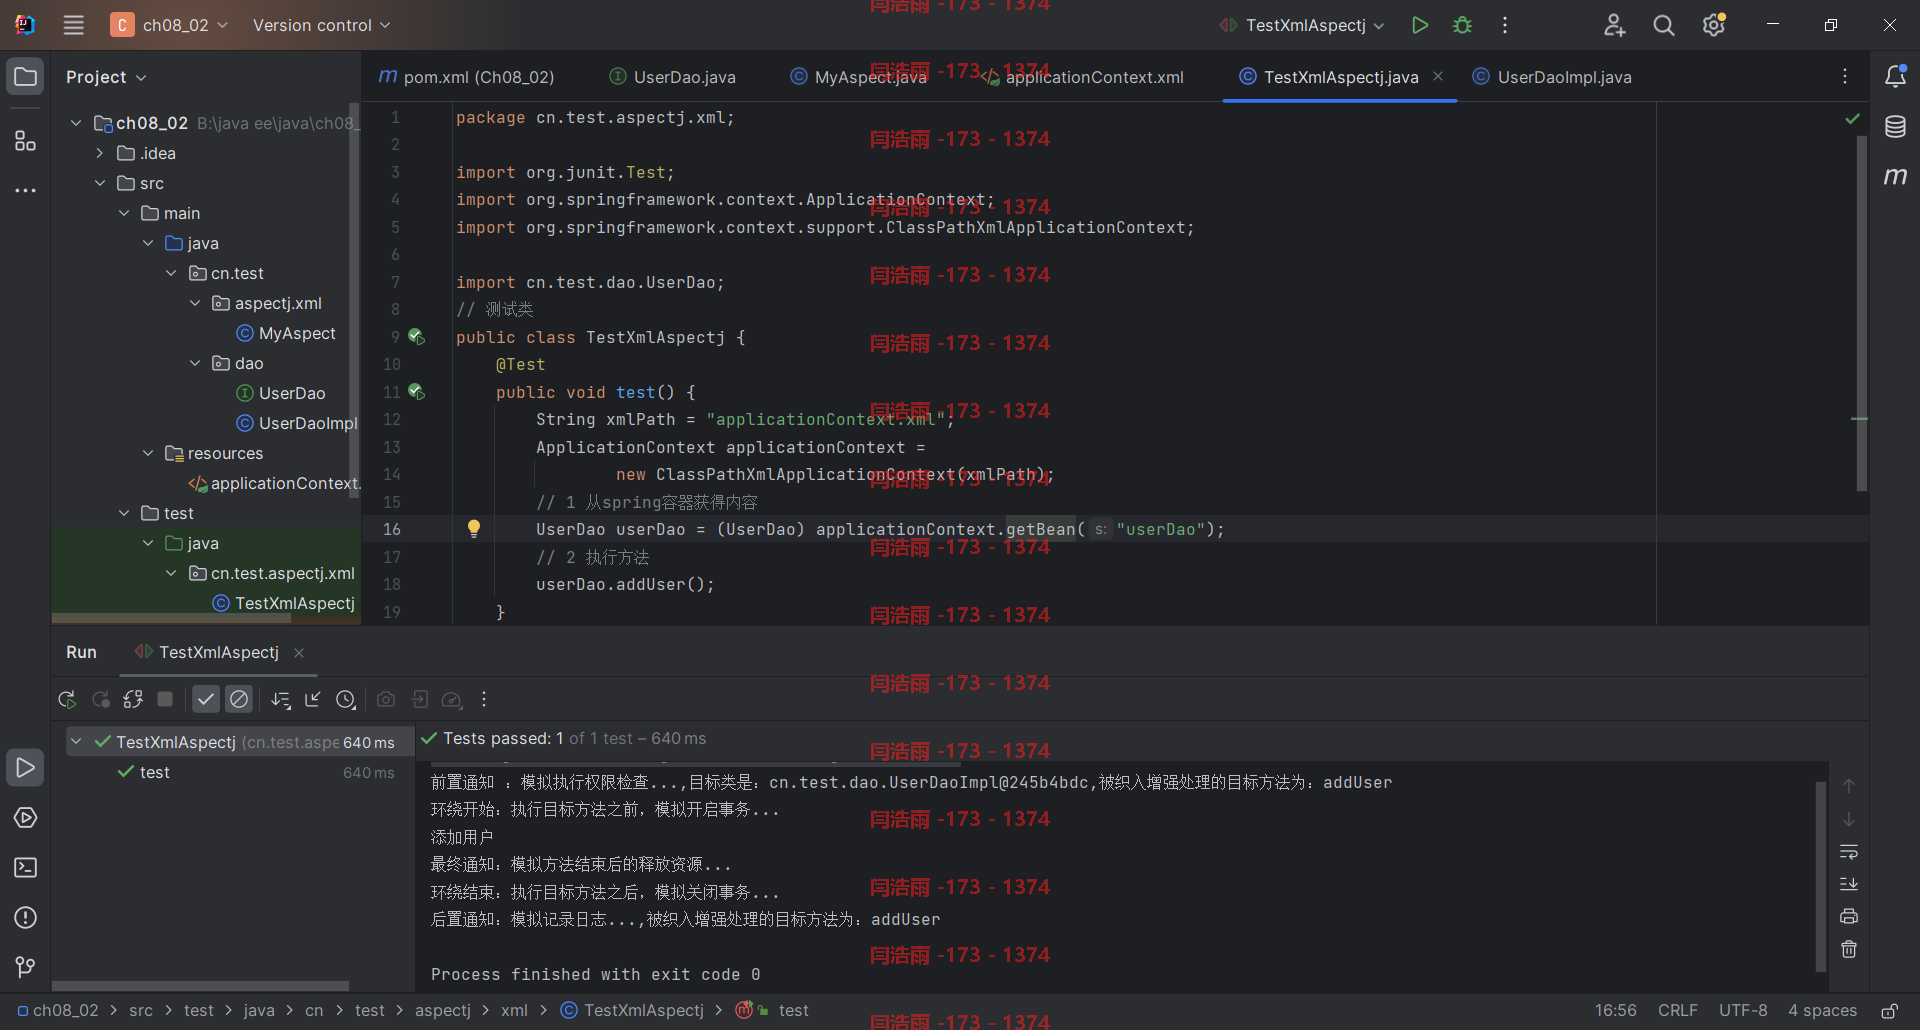Image resolution: width=1920 pixels, height=1030 pixels.
Task: Open test history clock icon
Action: (346, 700)
